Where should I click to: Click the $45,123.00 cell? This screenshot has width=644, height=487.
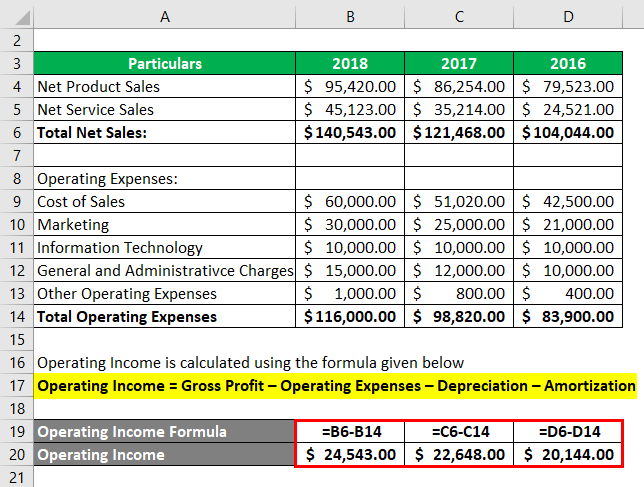click(350, 109)
